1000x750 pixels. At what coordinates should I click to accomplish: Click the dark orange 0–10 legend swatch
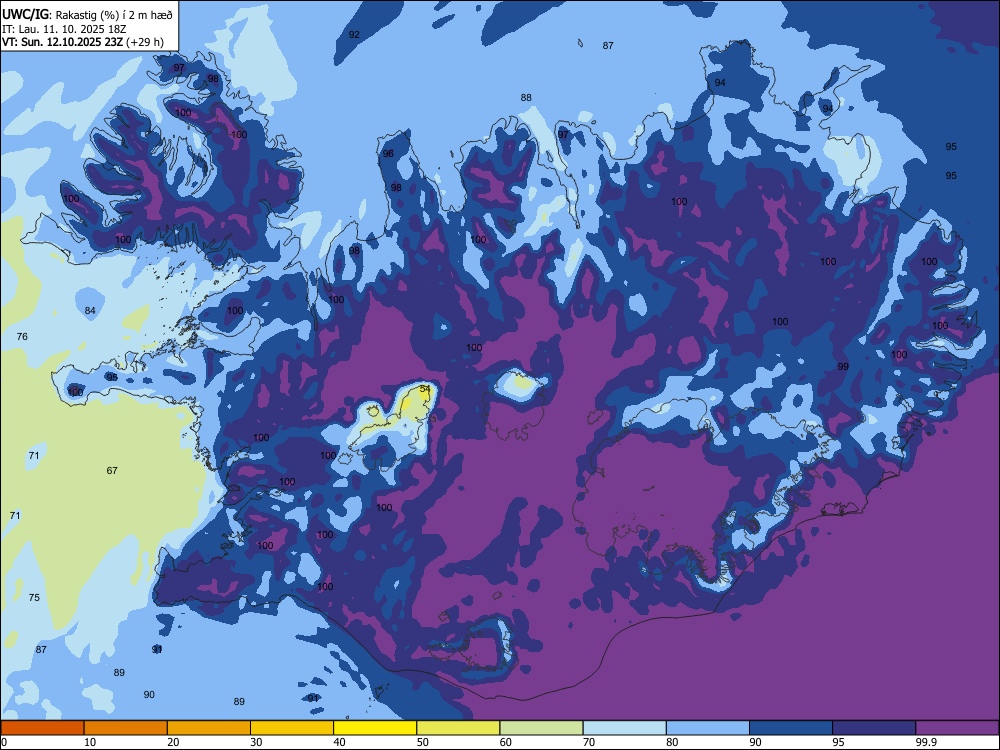click(42, 728)
